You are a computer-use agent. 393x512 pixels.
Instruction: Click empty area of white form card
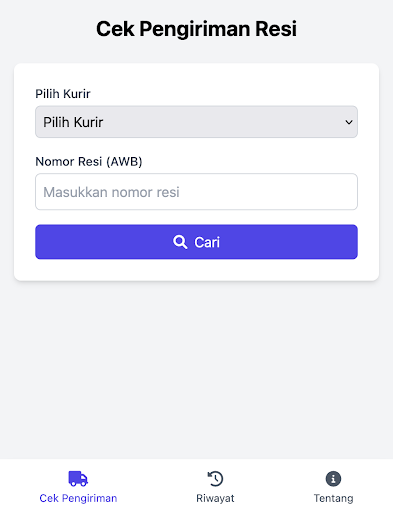(x=196, y=271)
